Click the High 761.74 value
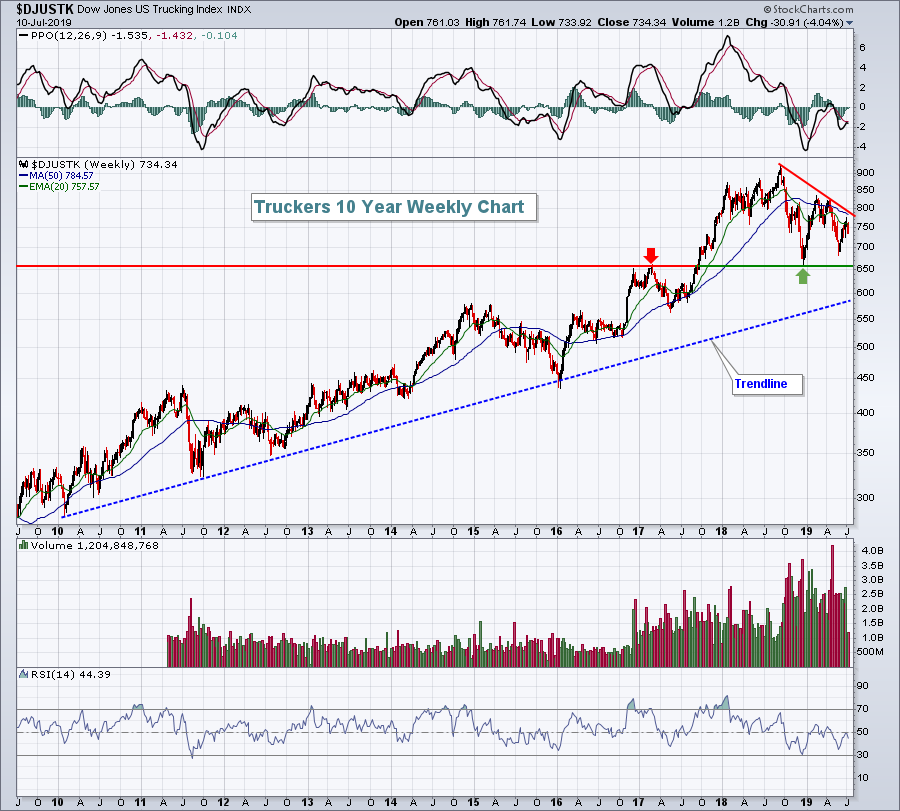The height and width of the screenshot is (811, 900). coord(495,22)
